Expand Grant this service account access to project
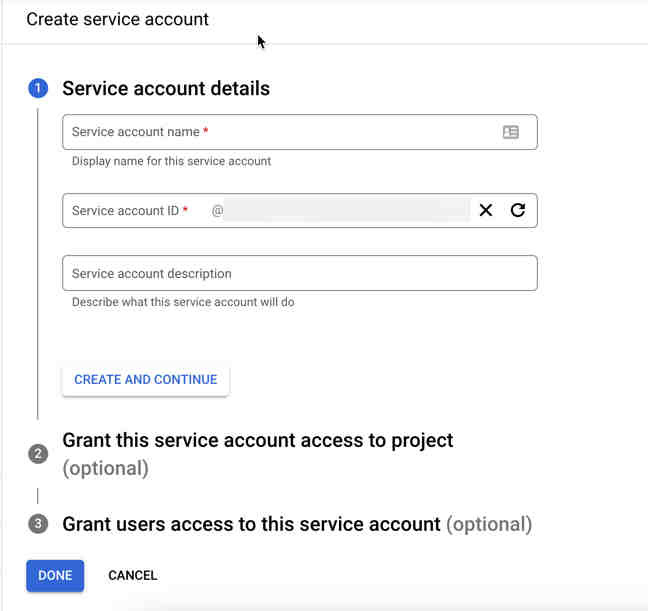 (x=257, y=441)
